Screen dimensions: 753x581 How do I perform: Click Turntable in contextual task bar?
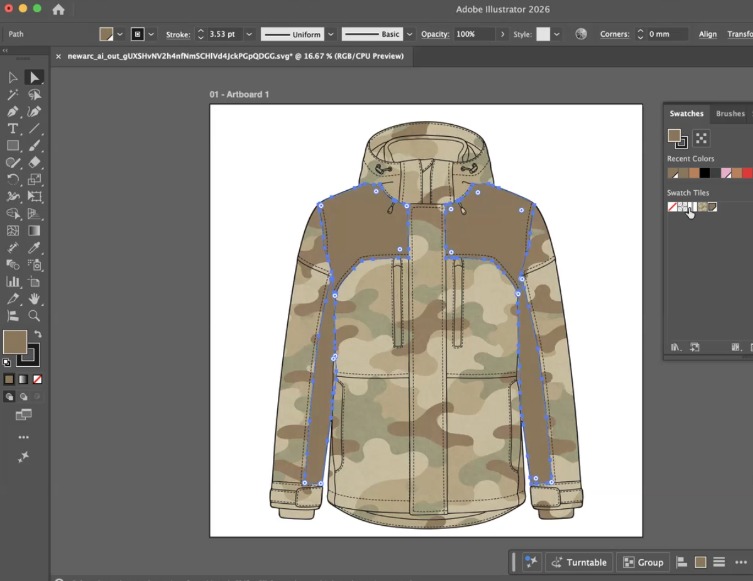click(579, 562)
